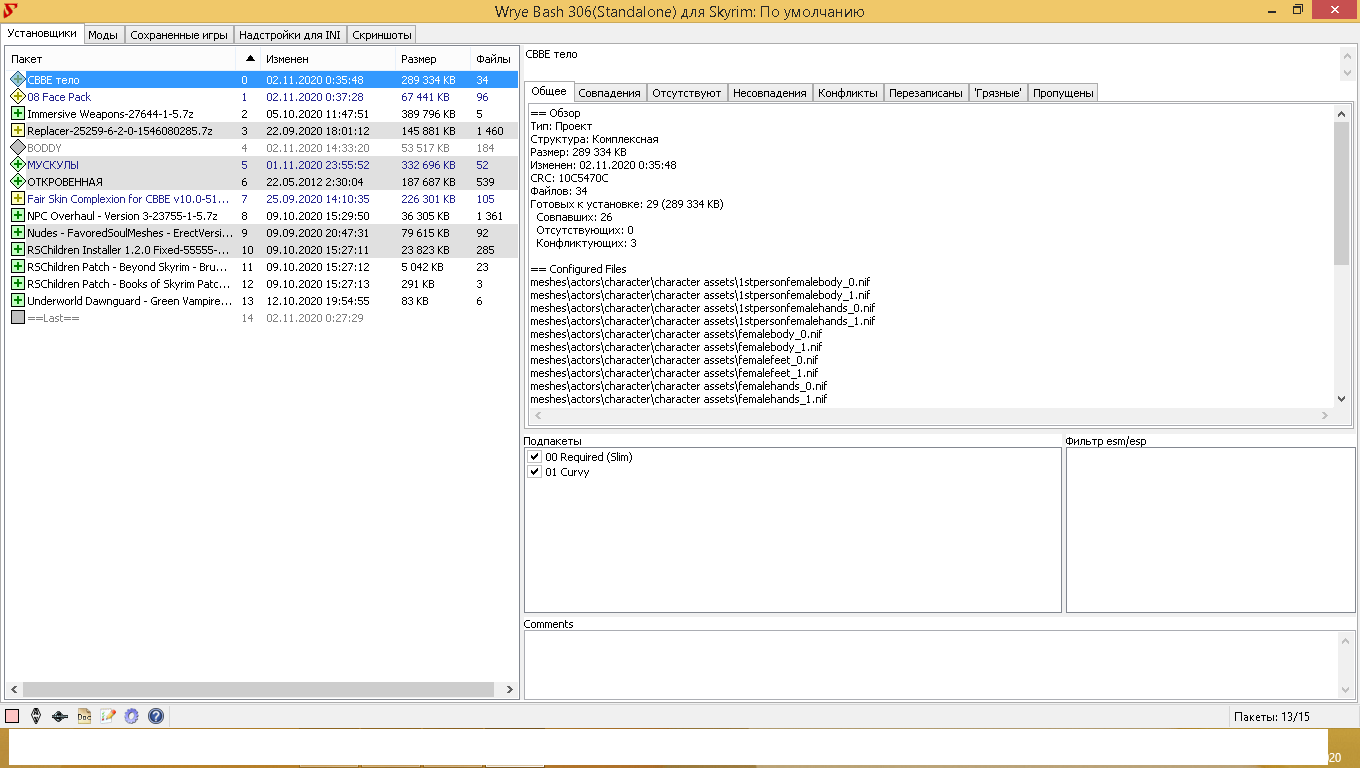The height and width of the screenshot is (768, 1360).
Task: Open settings via the gear icon
Action: point(131,716)
